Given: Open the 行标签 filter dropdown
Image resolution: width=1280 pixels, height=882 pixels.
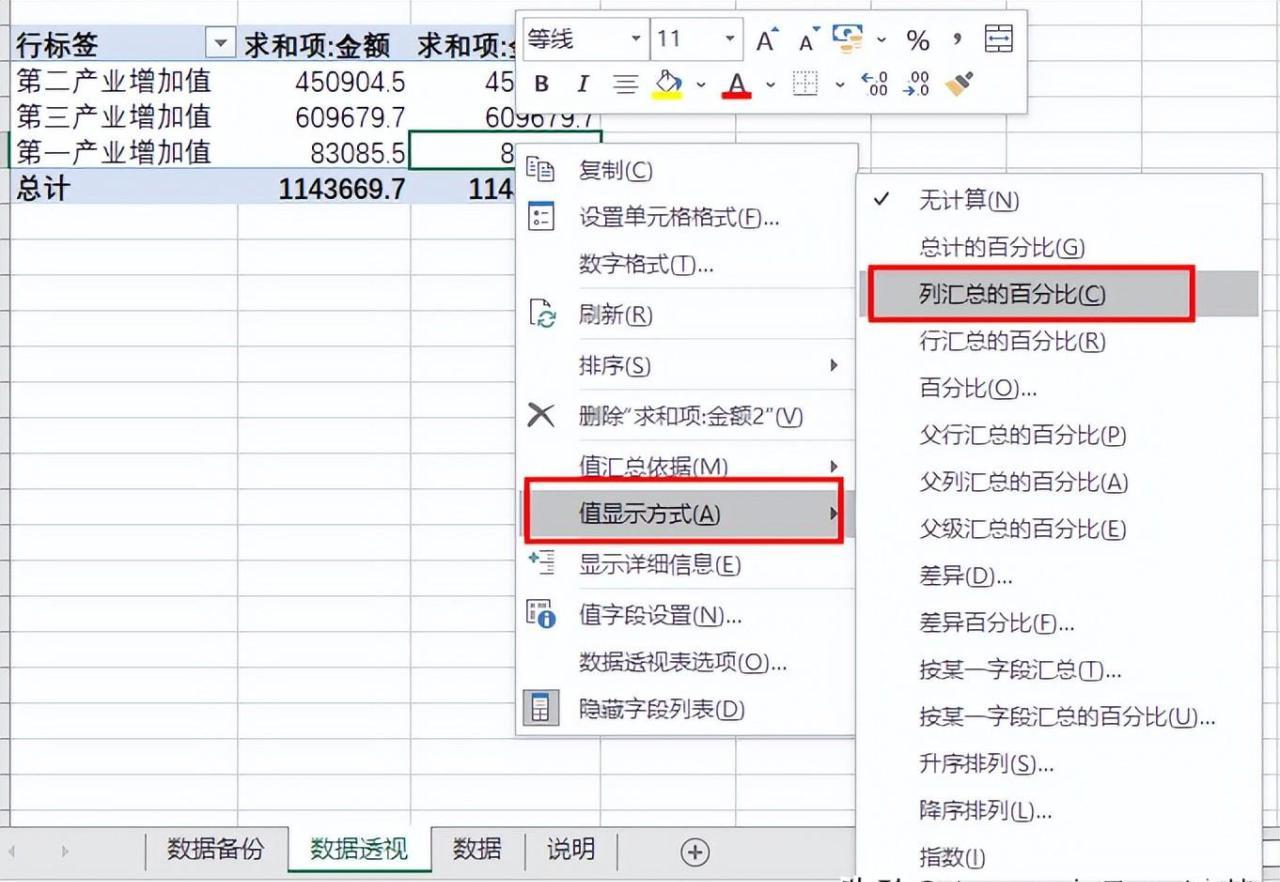Looking at the screenshot, I should tap(219, 43).
